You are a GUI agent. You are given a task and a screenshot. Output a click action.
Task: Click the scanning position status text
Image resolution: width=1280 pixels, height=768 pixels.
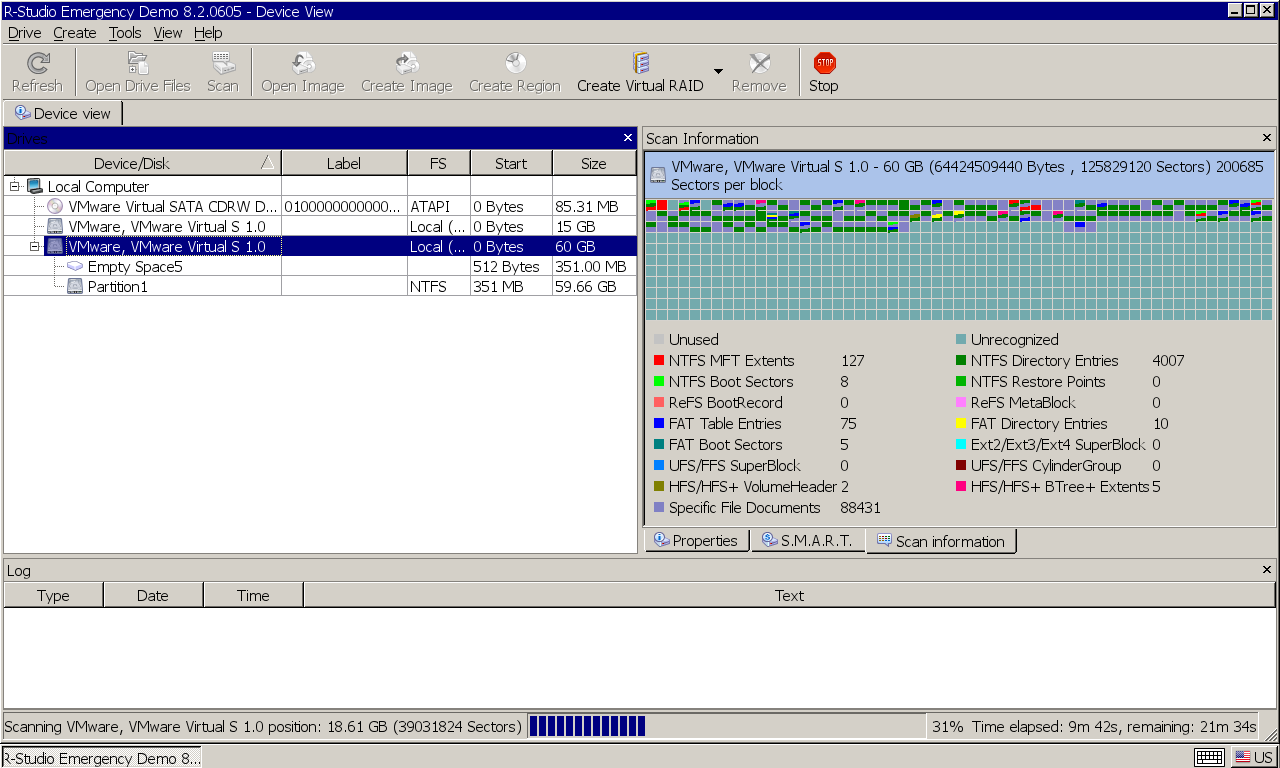263,727
